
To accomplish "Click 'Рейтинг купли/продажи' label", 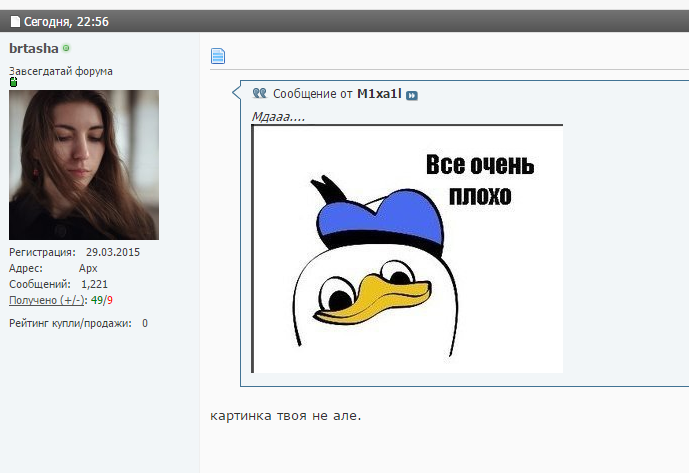I will tap(70, 324).
